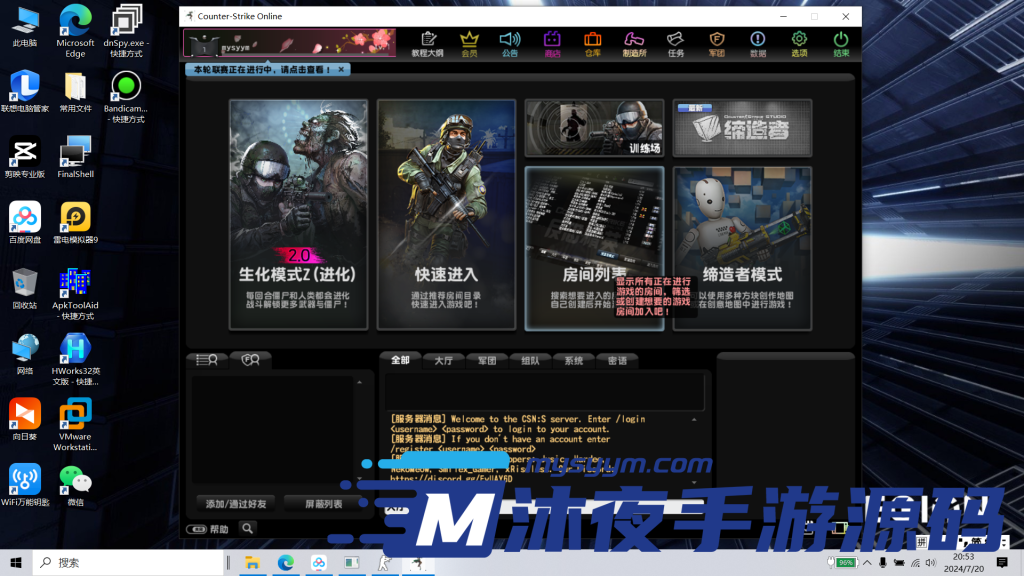Switch chat to the 大厅 tab
The height and width of the screenshot is (576, 1024).
(444, 361)
